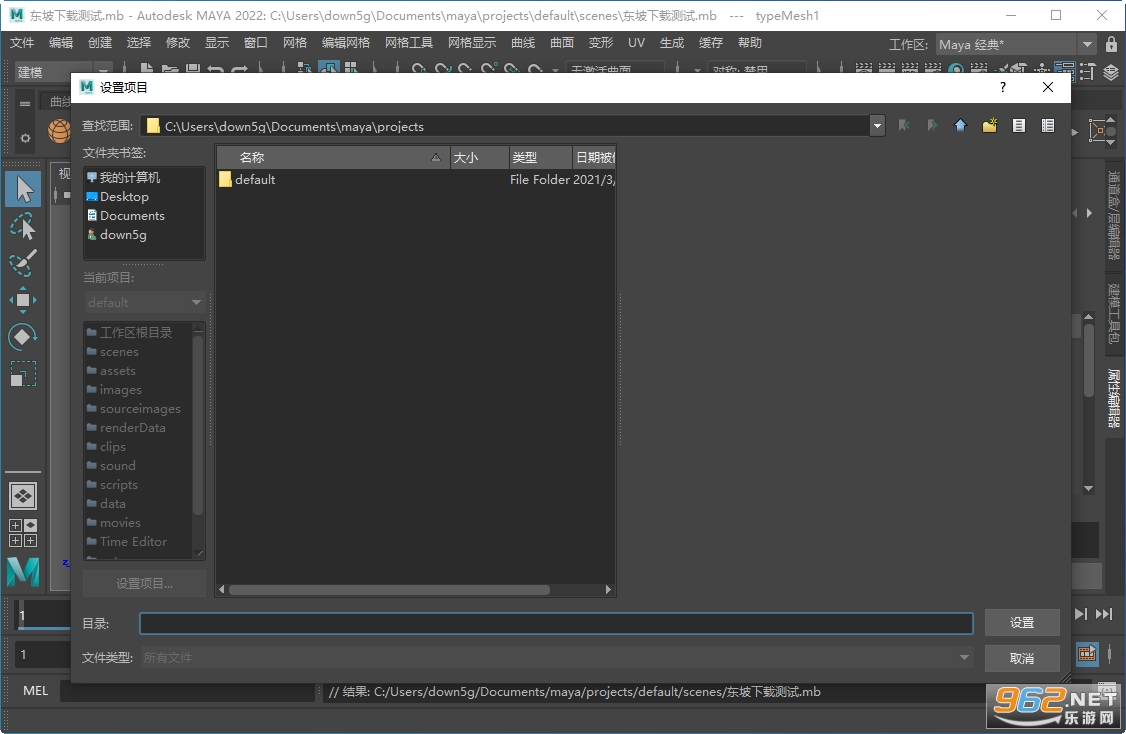Click the 目录 directory input field
The height and width of the screenshot is (734, 1126).
tap(556, 623)
